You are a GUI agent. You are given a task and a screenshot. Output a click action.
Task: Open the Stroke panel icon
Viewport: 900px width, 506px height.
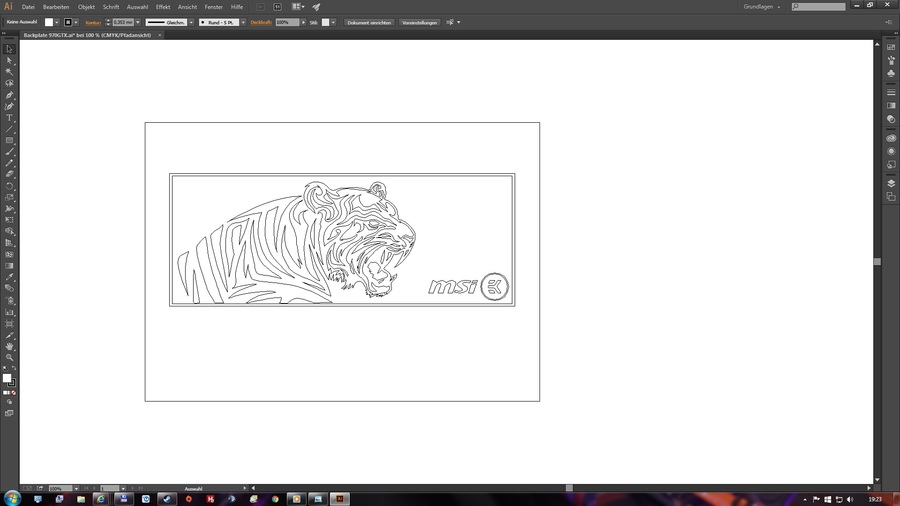891,92
